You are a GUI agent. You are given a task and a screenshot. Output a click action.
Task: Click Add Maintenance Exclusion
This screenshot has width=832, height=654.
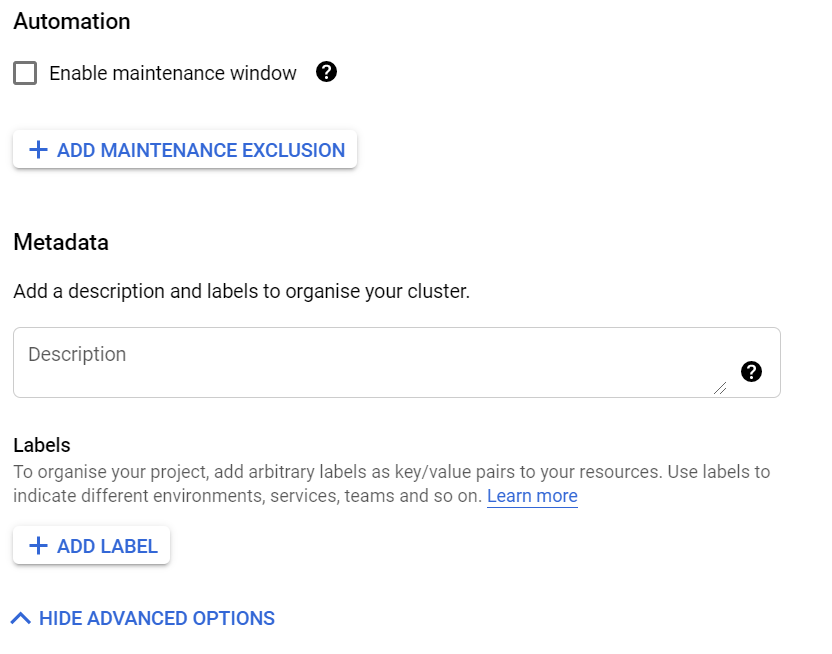[184, 149]
